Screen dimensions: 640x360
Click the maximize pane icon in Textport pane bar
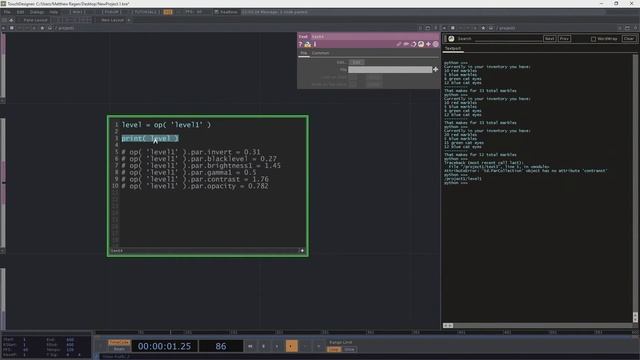click(627, 28)
